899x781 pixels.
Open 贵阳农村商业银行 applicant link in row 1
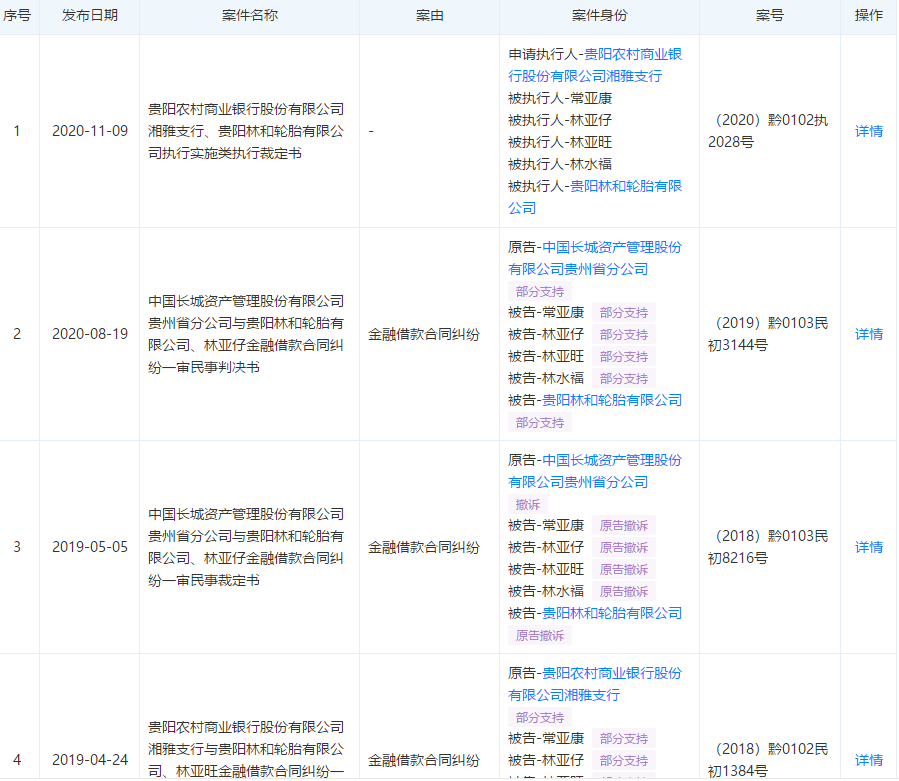tap(595, 65)
